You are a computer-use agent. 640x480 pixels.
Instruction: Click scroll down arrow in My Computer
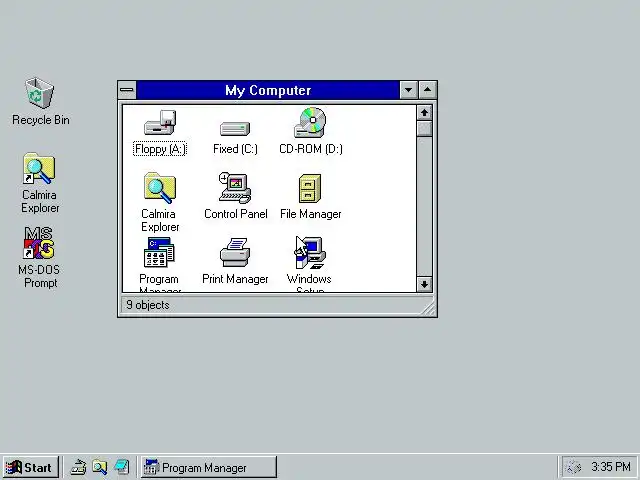[424, 284]
